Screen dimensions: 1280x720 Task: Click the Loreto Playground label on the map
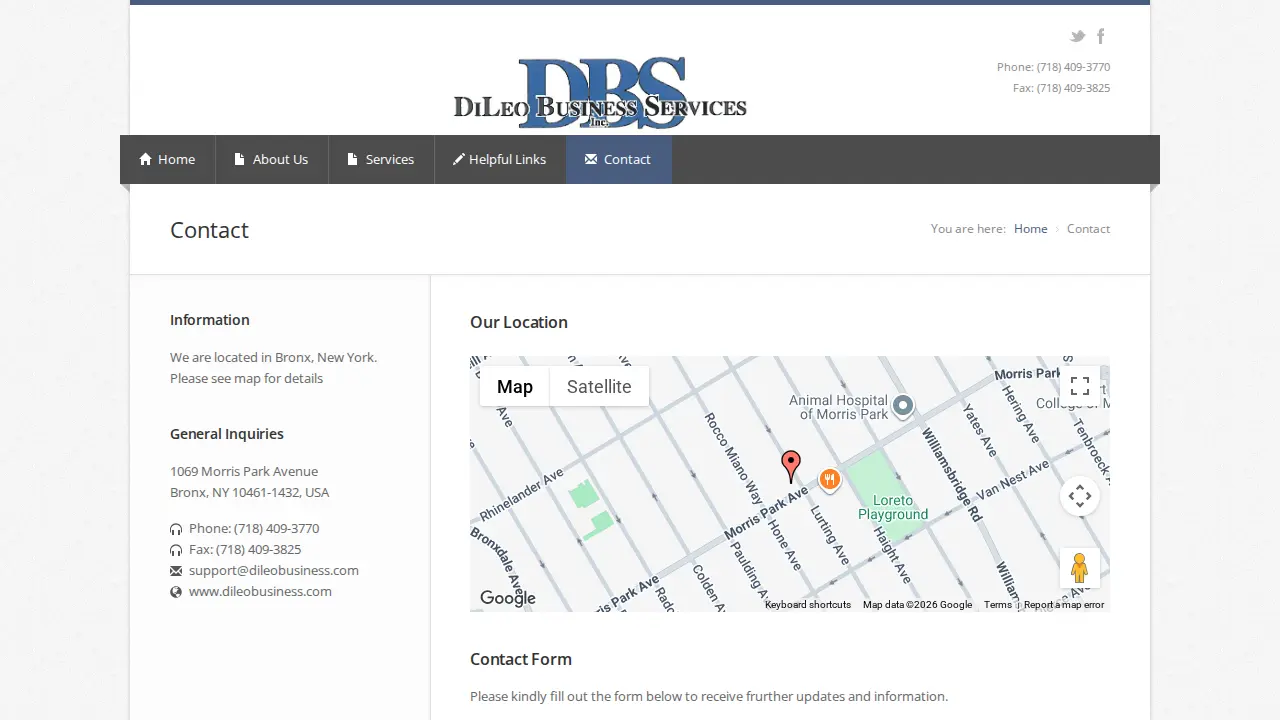click(x=893, y=508)
